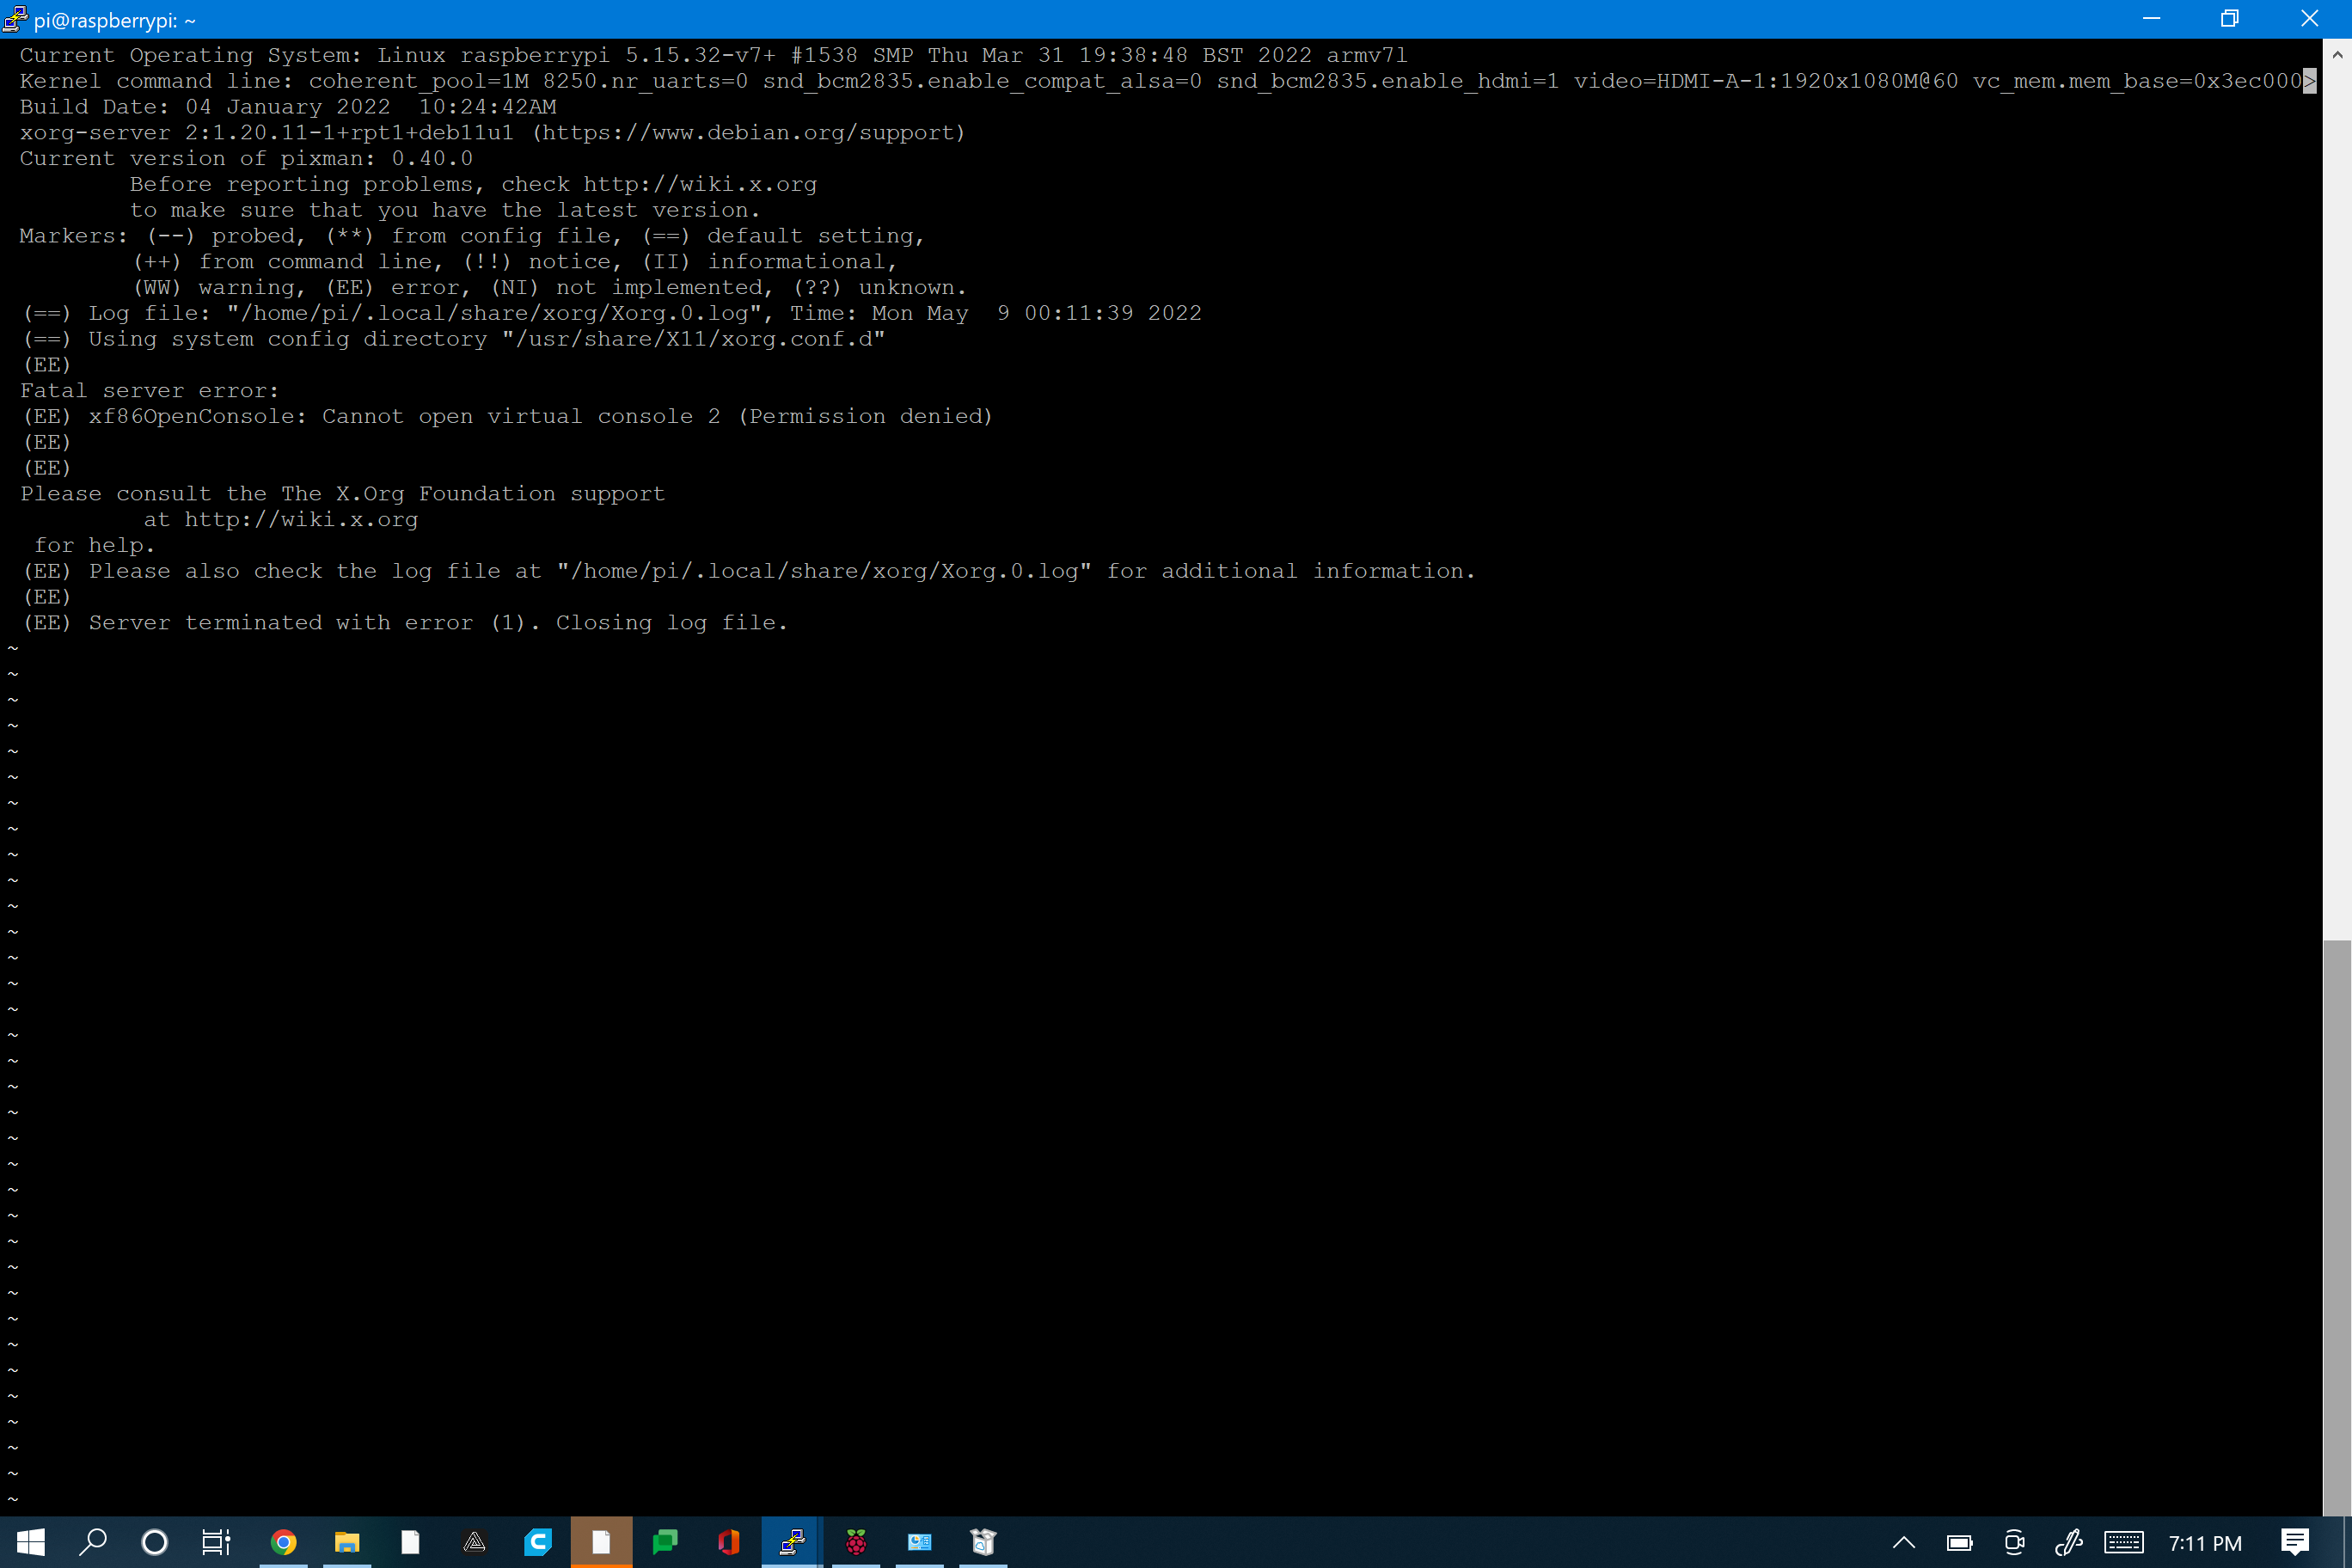Select the active PuTTY taskbar icon

(x=791, y=1542)
